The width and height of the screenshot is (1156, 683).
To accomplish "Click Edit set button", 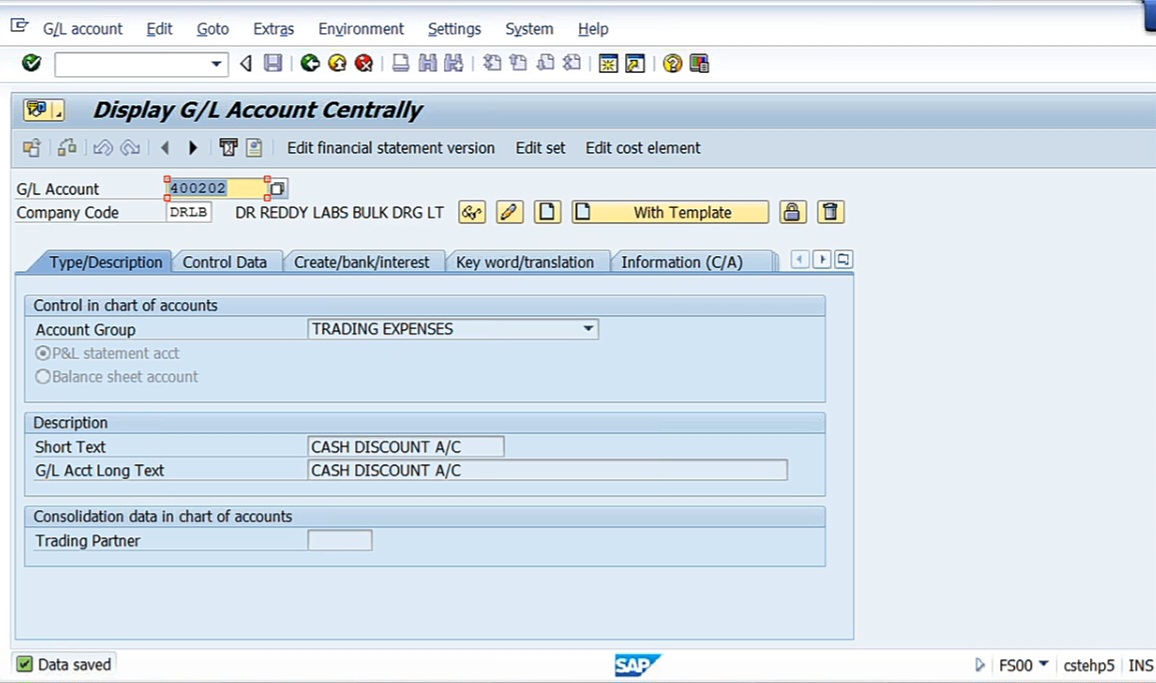I will 540,148.
